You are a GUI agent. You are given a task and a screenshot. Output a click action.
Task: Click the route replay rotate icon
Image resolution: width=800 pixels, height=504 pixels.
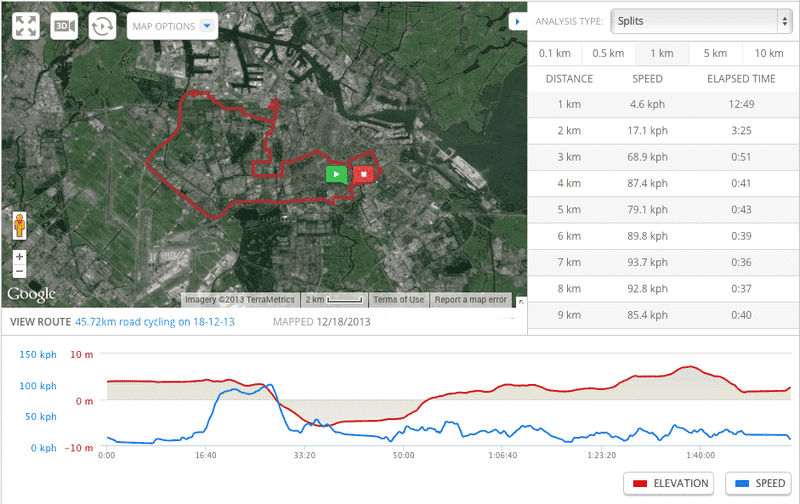coord(102,25)
